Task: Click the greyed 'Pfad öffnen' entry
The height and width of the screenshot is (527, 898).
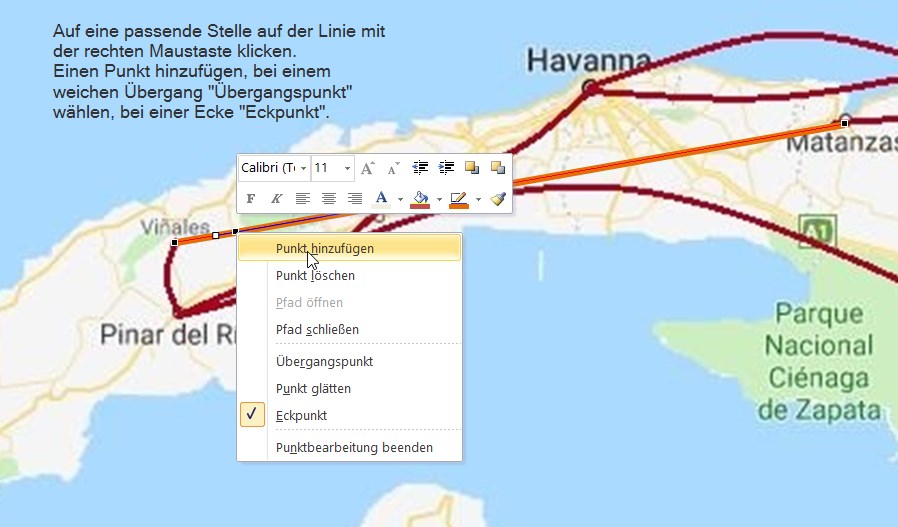Action: click(349, 302)
